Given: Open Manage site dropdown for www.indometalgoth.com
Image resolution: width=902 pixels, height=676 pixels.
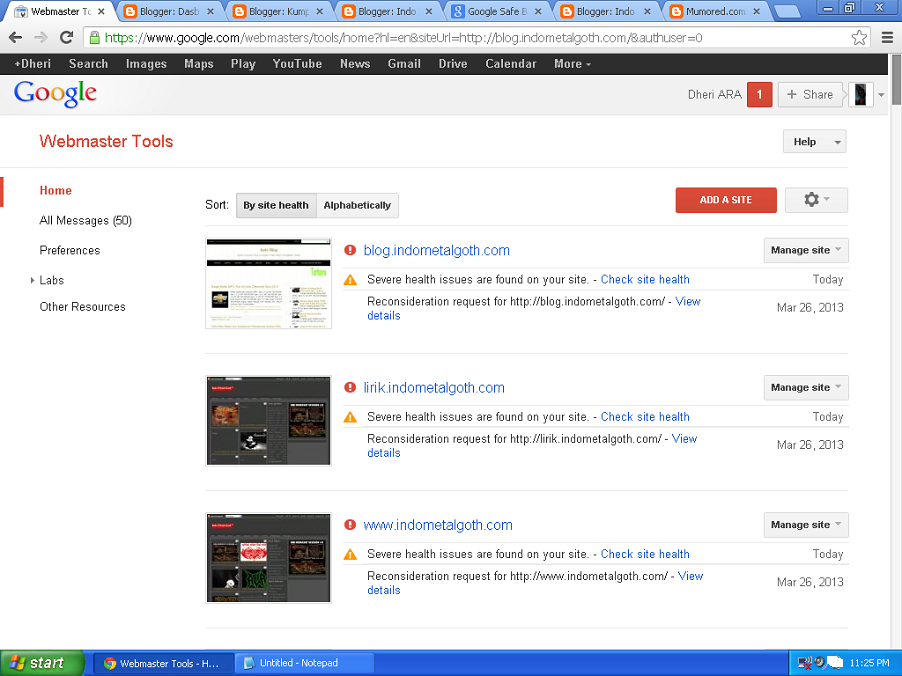Looking at the screenshot, I should coord(806,525).
